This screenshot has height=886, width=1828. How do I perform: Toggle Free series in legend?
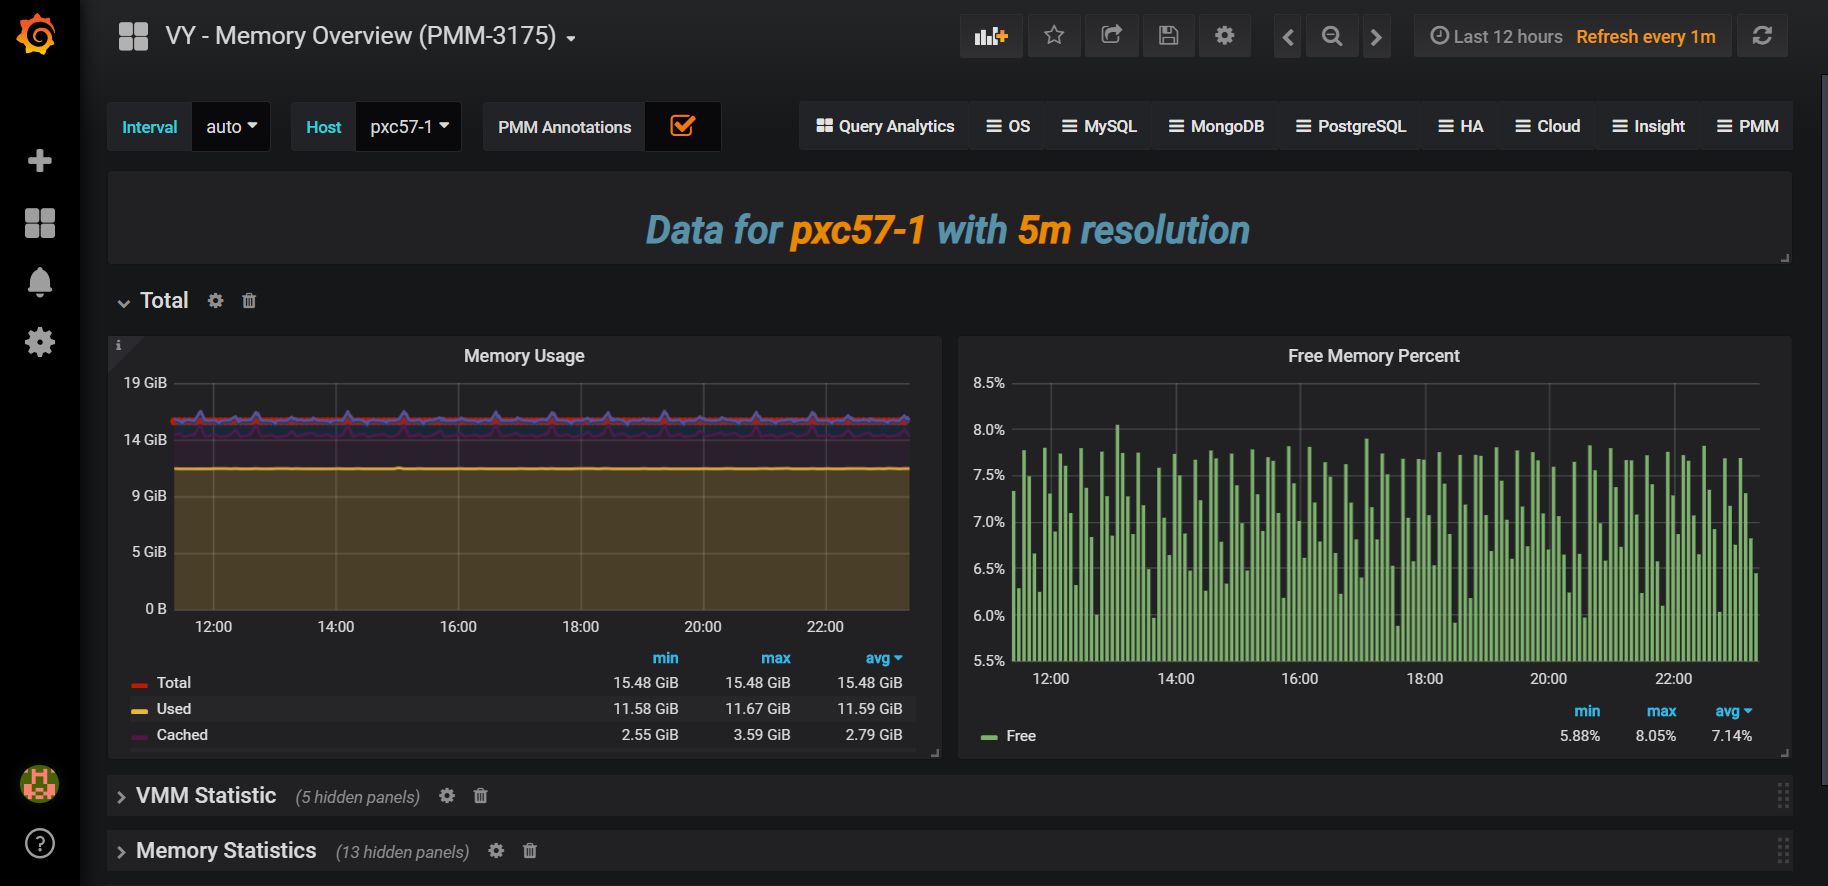(1020, 736)
